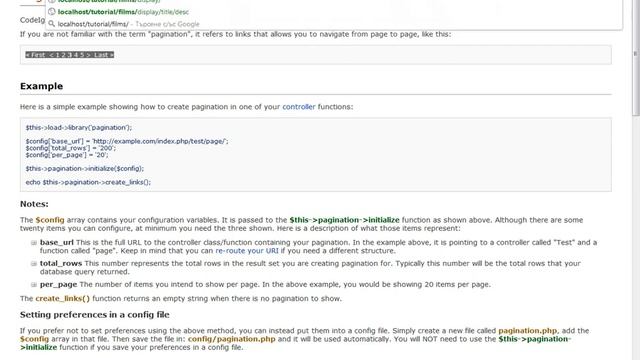The height and width of the screenshot is (360, 640).
Task: Click the bold base_url term
Action: (57, 242)
